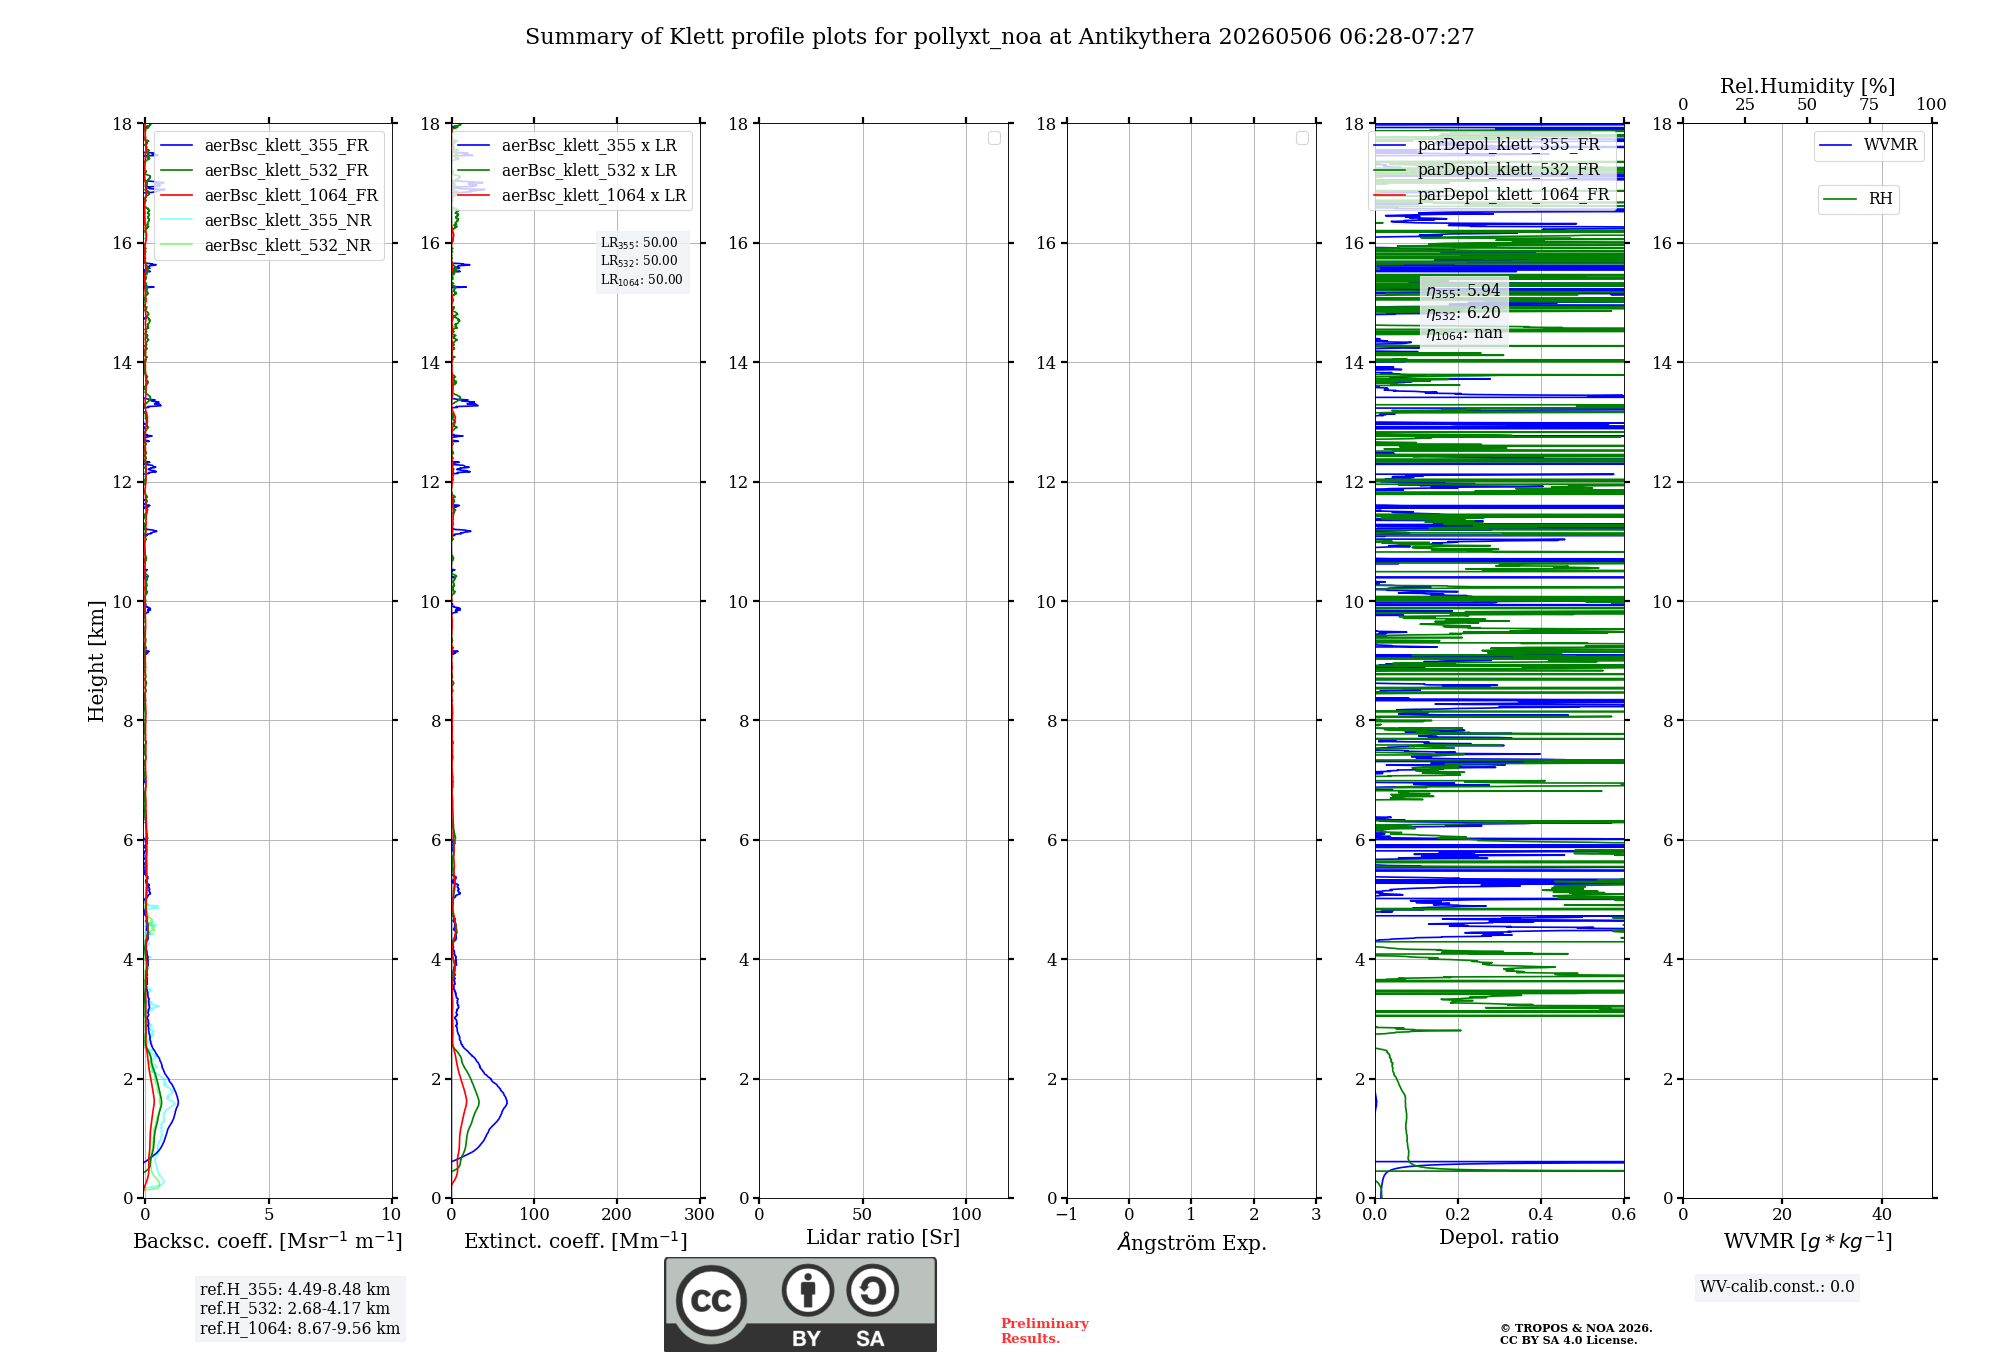The image size is (2000, 1360).
Task: Click the 'Depol. ratio' axis label
Action: (x=1499, y=1238)
